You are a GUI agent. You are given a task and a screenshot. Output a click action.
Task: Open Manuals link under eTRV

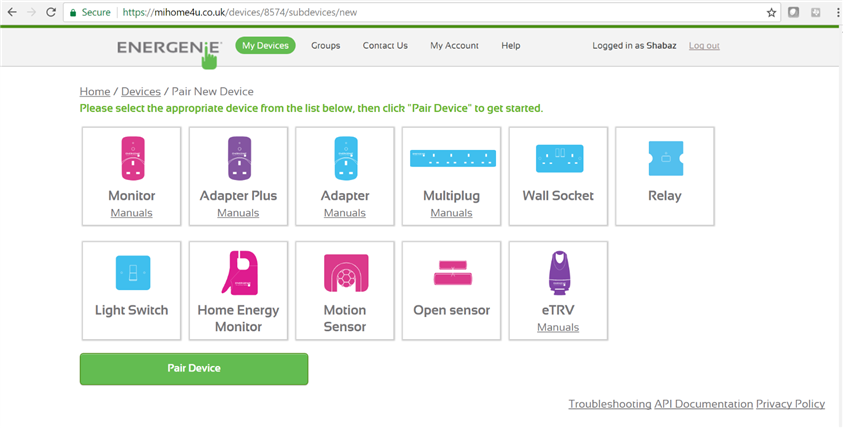[558, 327]
